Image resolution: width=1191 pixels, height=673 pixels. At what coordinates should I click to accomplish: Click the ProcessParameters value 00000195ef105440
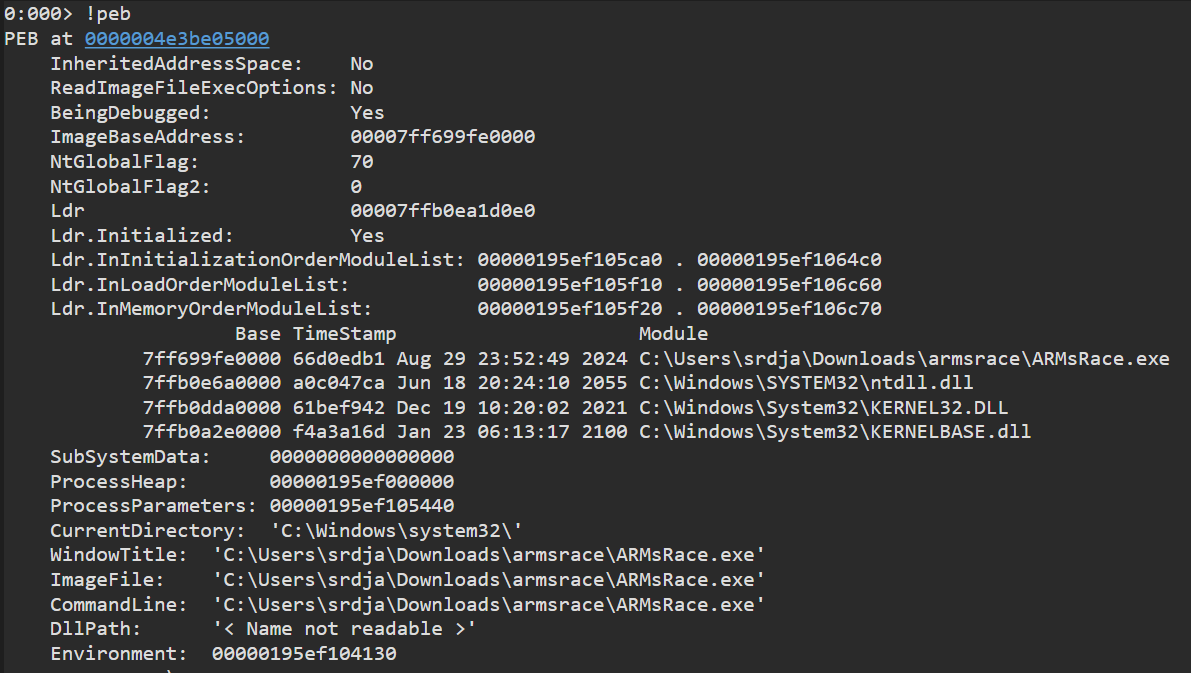coord(362,506)
